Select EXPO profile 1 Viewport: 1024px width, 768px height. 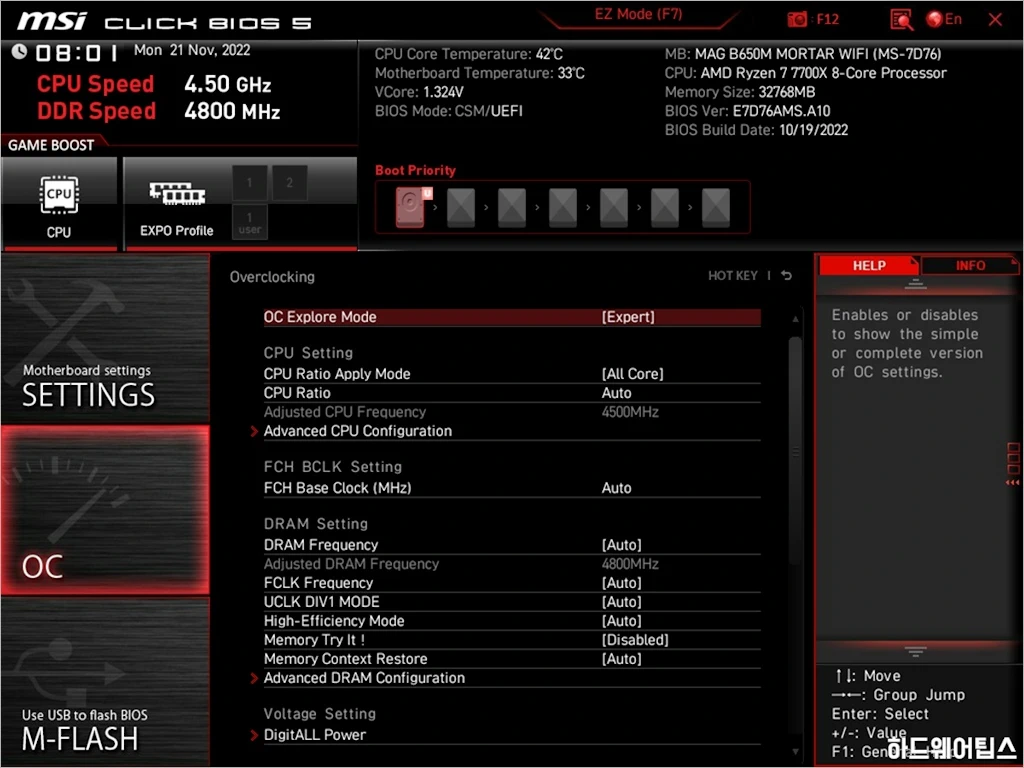249,183
